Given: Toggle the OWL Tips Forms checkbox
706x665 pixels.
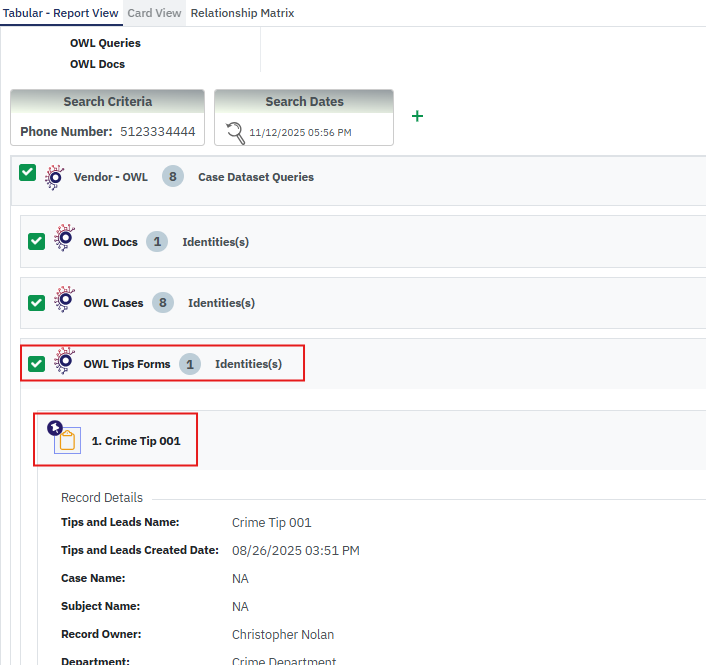Looking at the screenshot, I should pyautogui.click(x=37, y=364).
